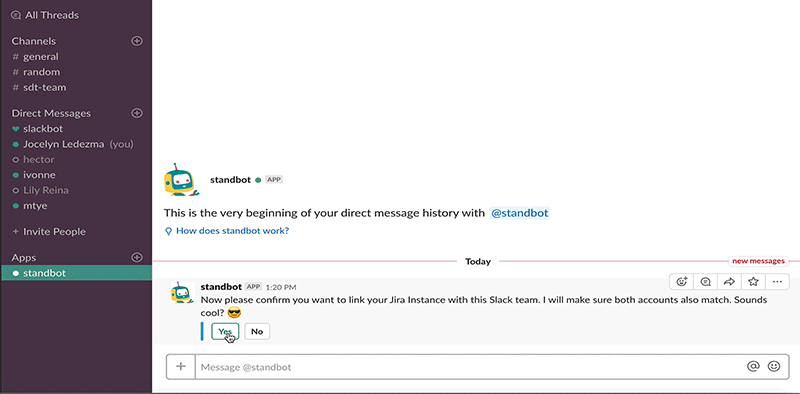800x394 pixels.
Task: Star the standbot message
Action: (x=753, y=281)
